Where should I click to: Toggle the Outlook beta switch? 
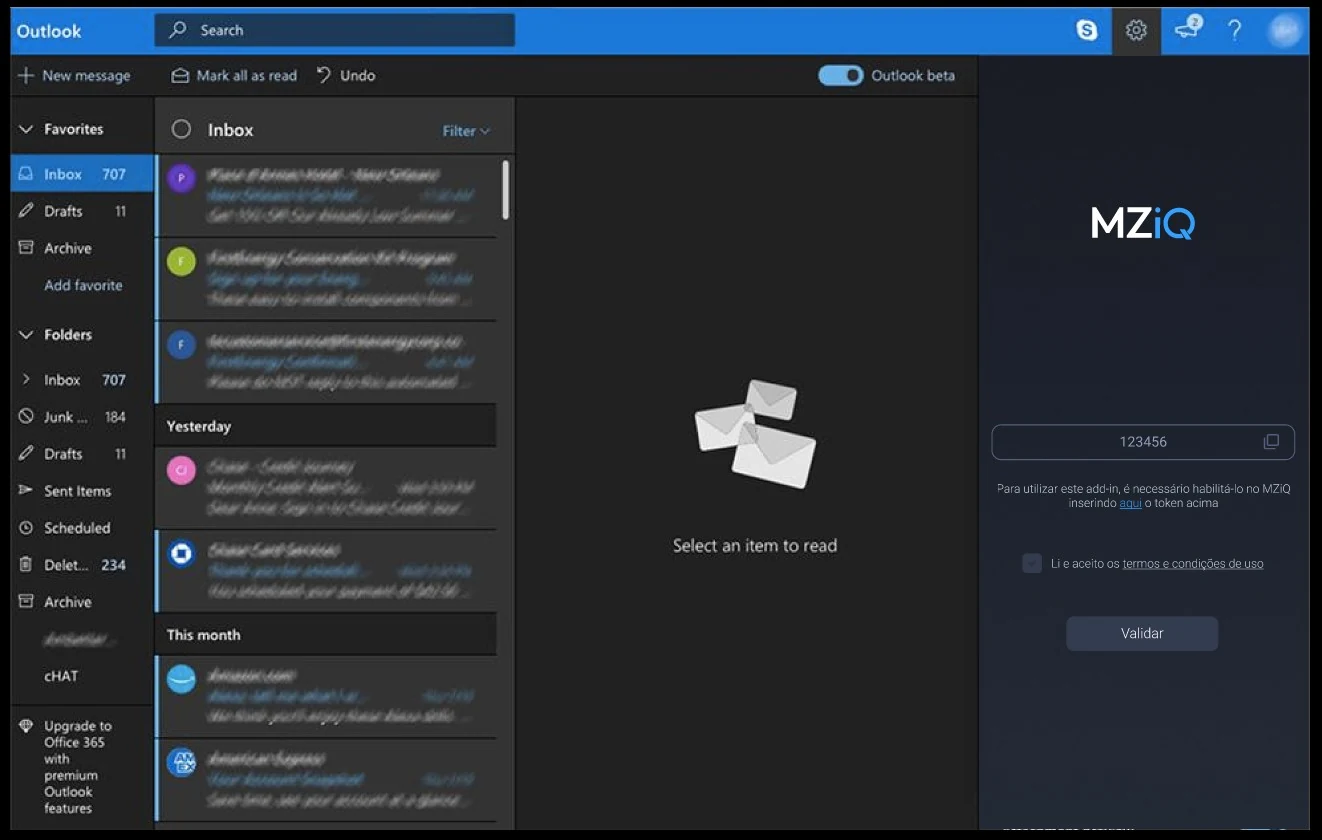point(840,75)
